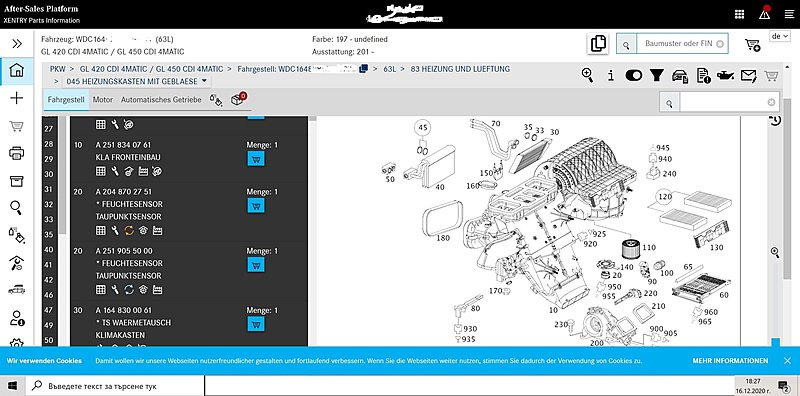Open the printer icon in sidebar
The image size is (800, 396).
click(x=17, y=153)
